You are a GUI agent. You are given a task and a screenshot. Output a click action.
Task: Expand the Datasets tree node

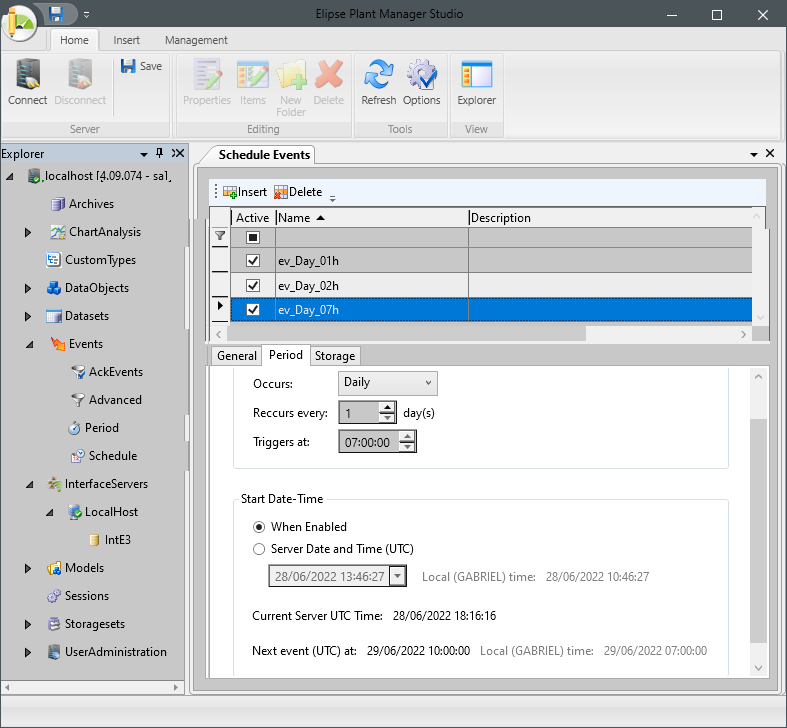[x=28, y=316]
